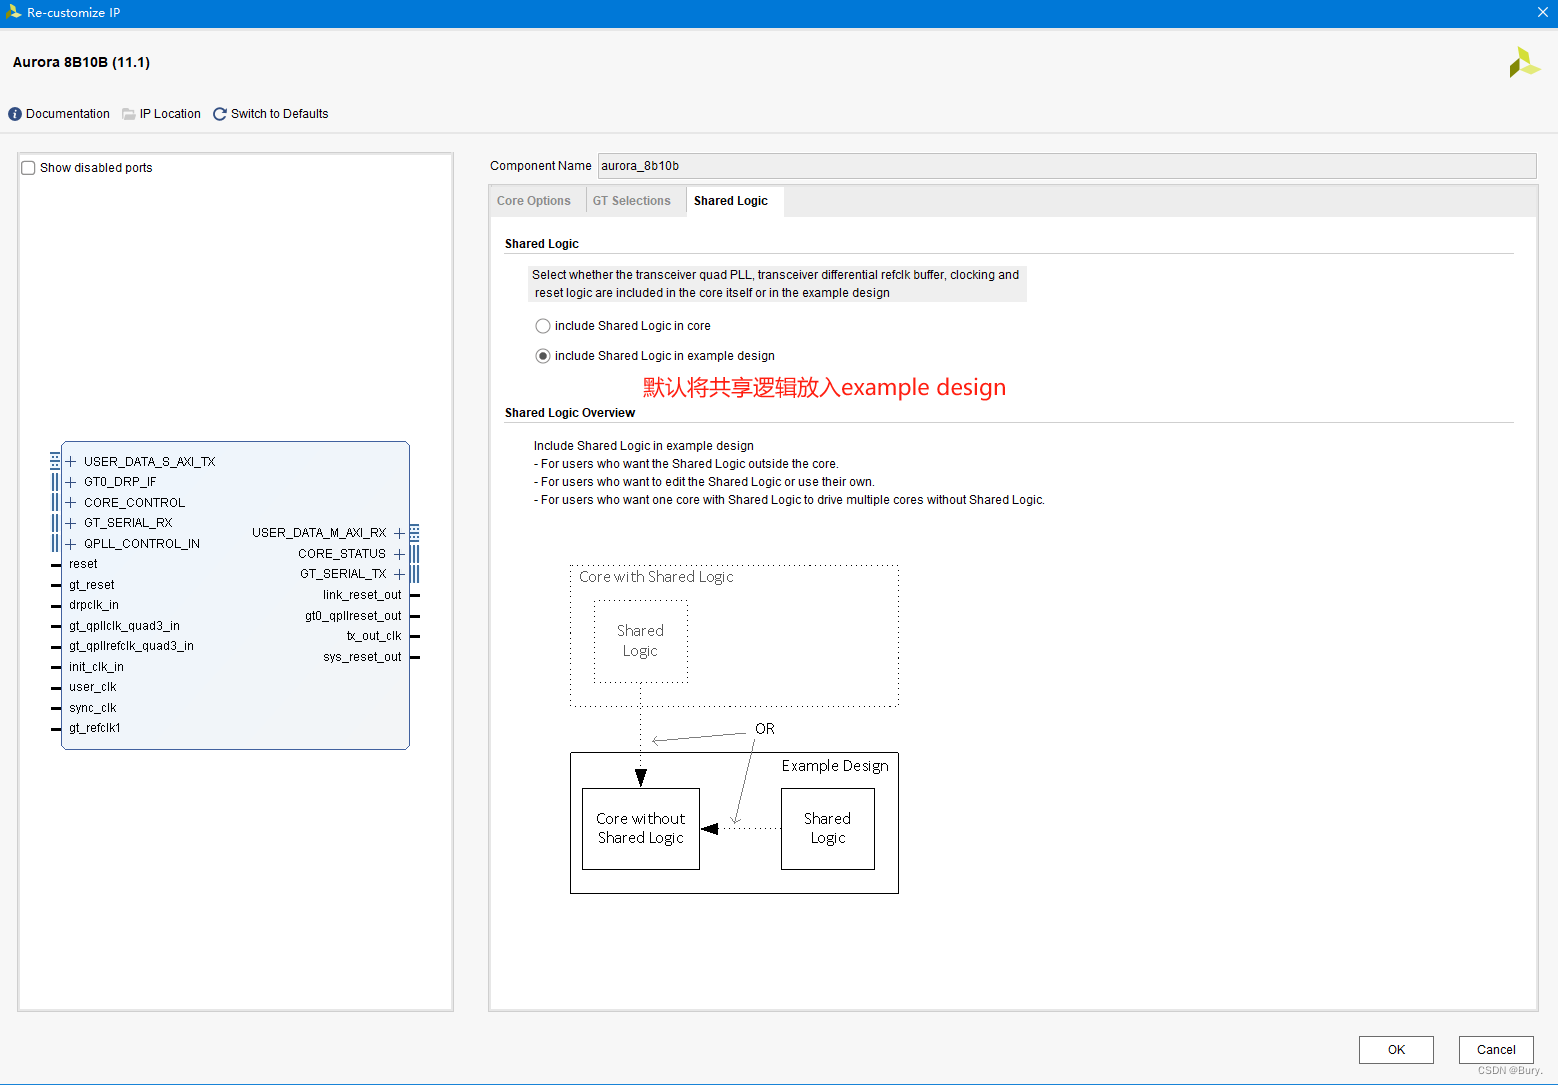Select the tx_out_clk port
This screenshot has width=1558, height=1085.
point(374,636)
